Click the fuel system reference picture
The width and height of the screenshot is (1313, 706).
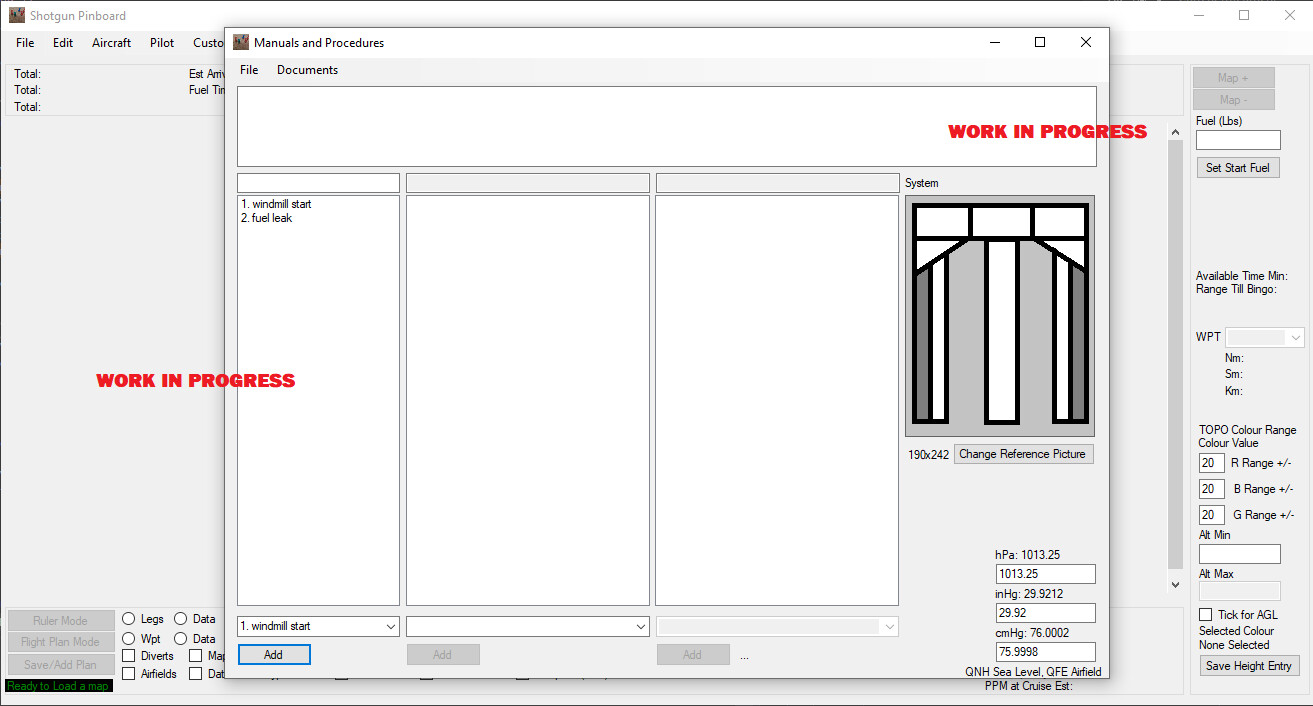coord(999,315)
